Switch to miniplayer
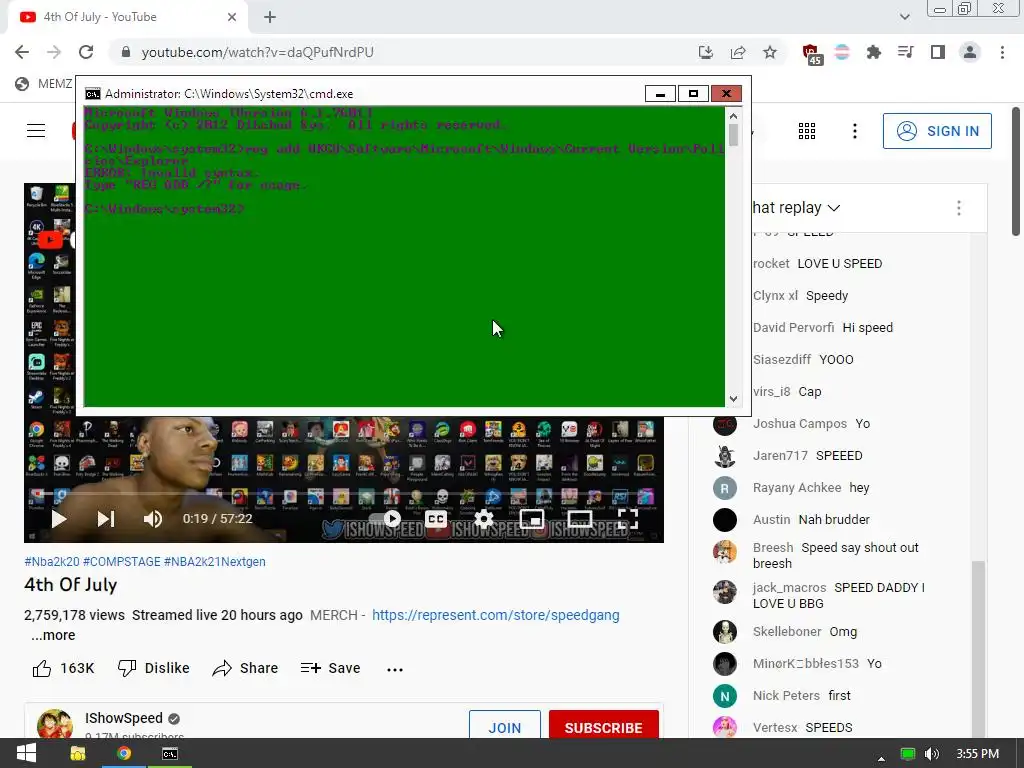 pos(532,519)
